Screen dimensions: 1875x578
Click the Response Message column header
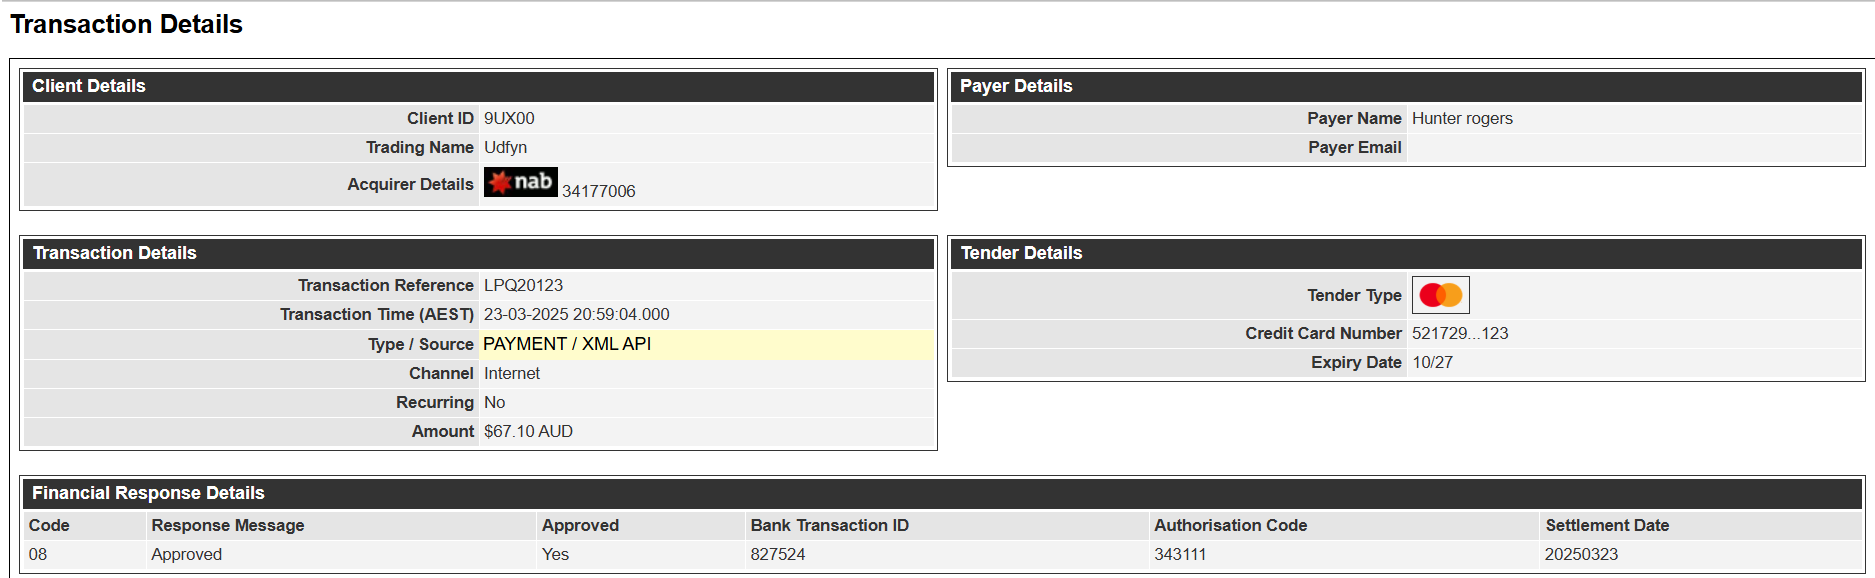point(228,525)
